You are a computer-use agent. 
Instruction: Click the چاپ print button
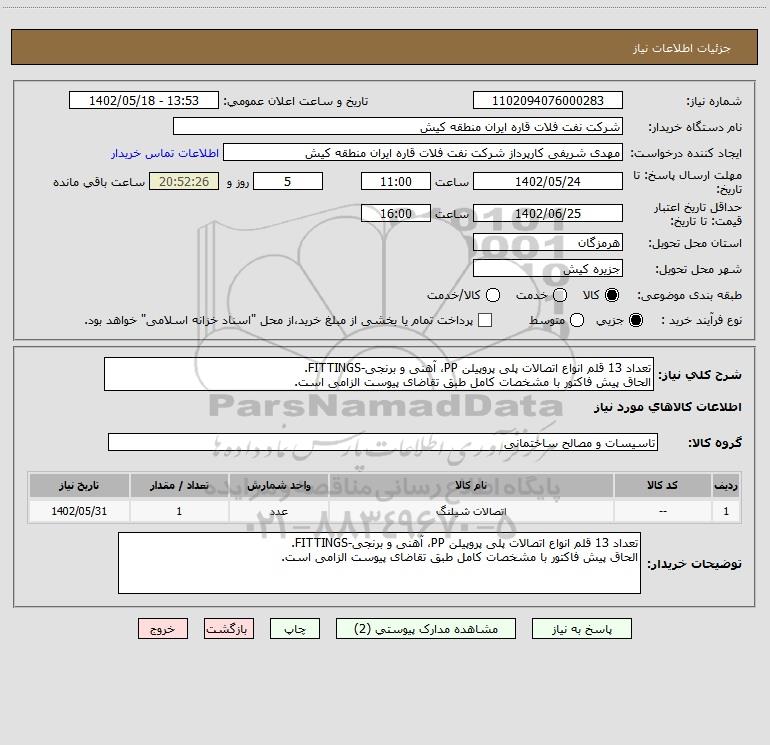coord(295,629)
